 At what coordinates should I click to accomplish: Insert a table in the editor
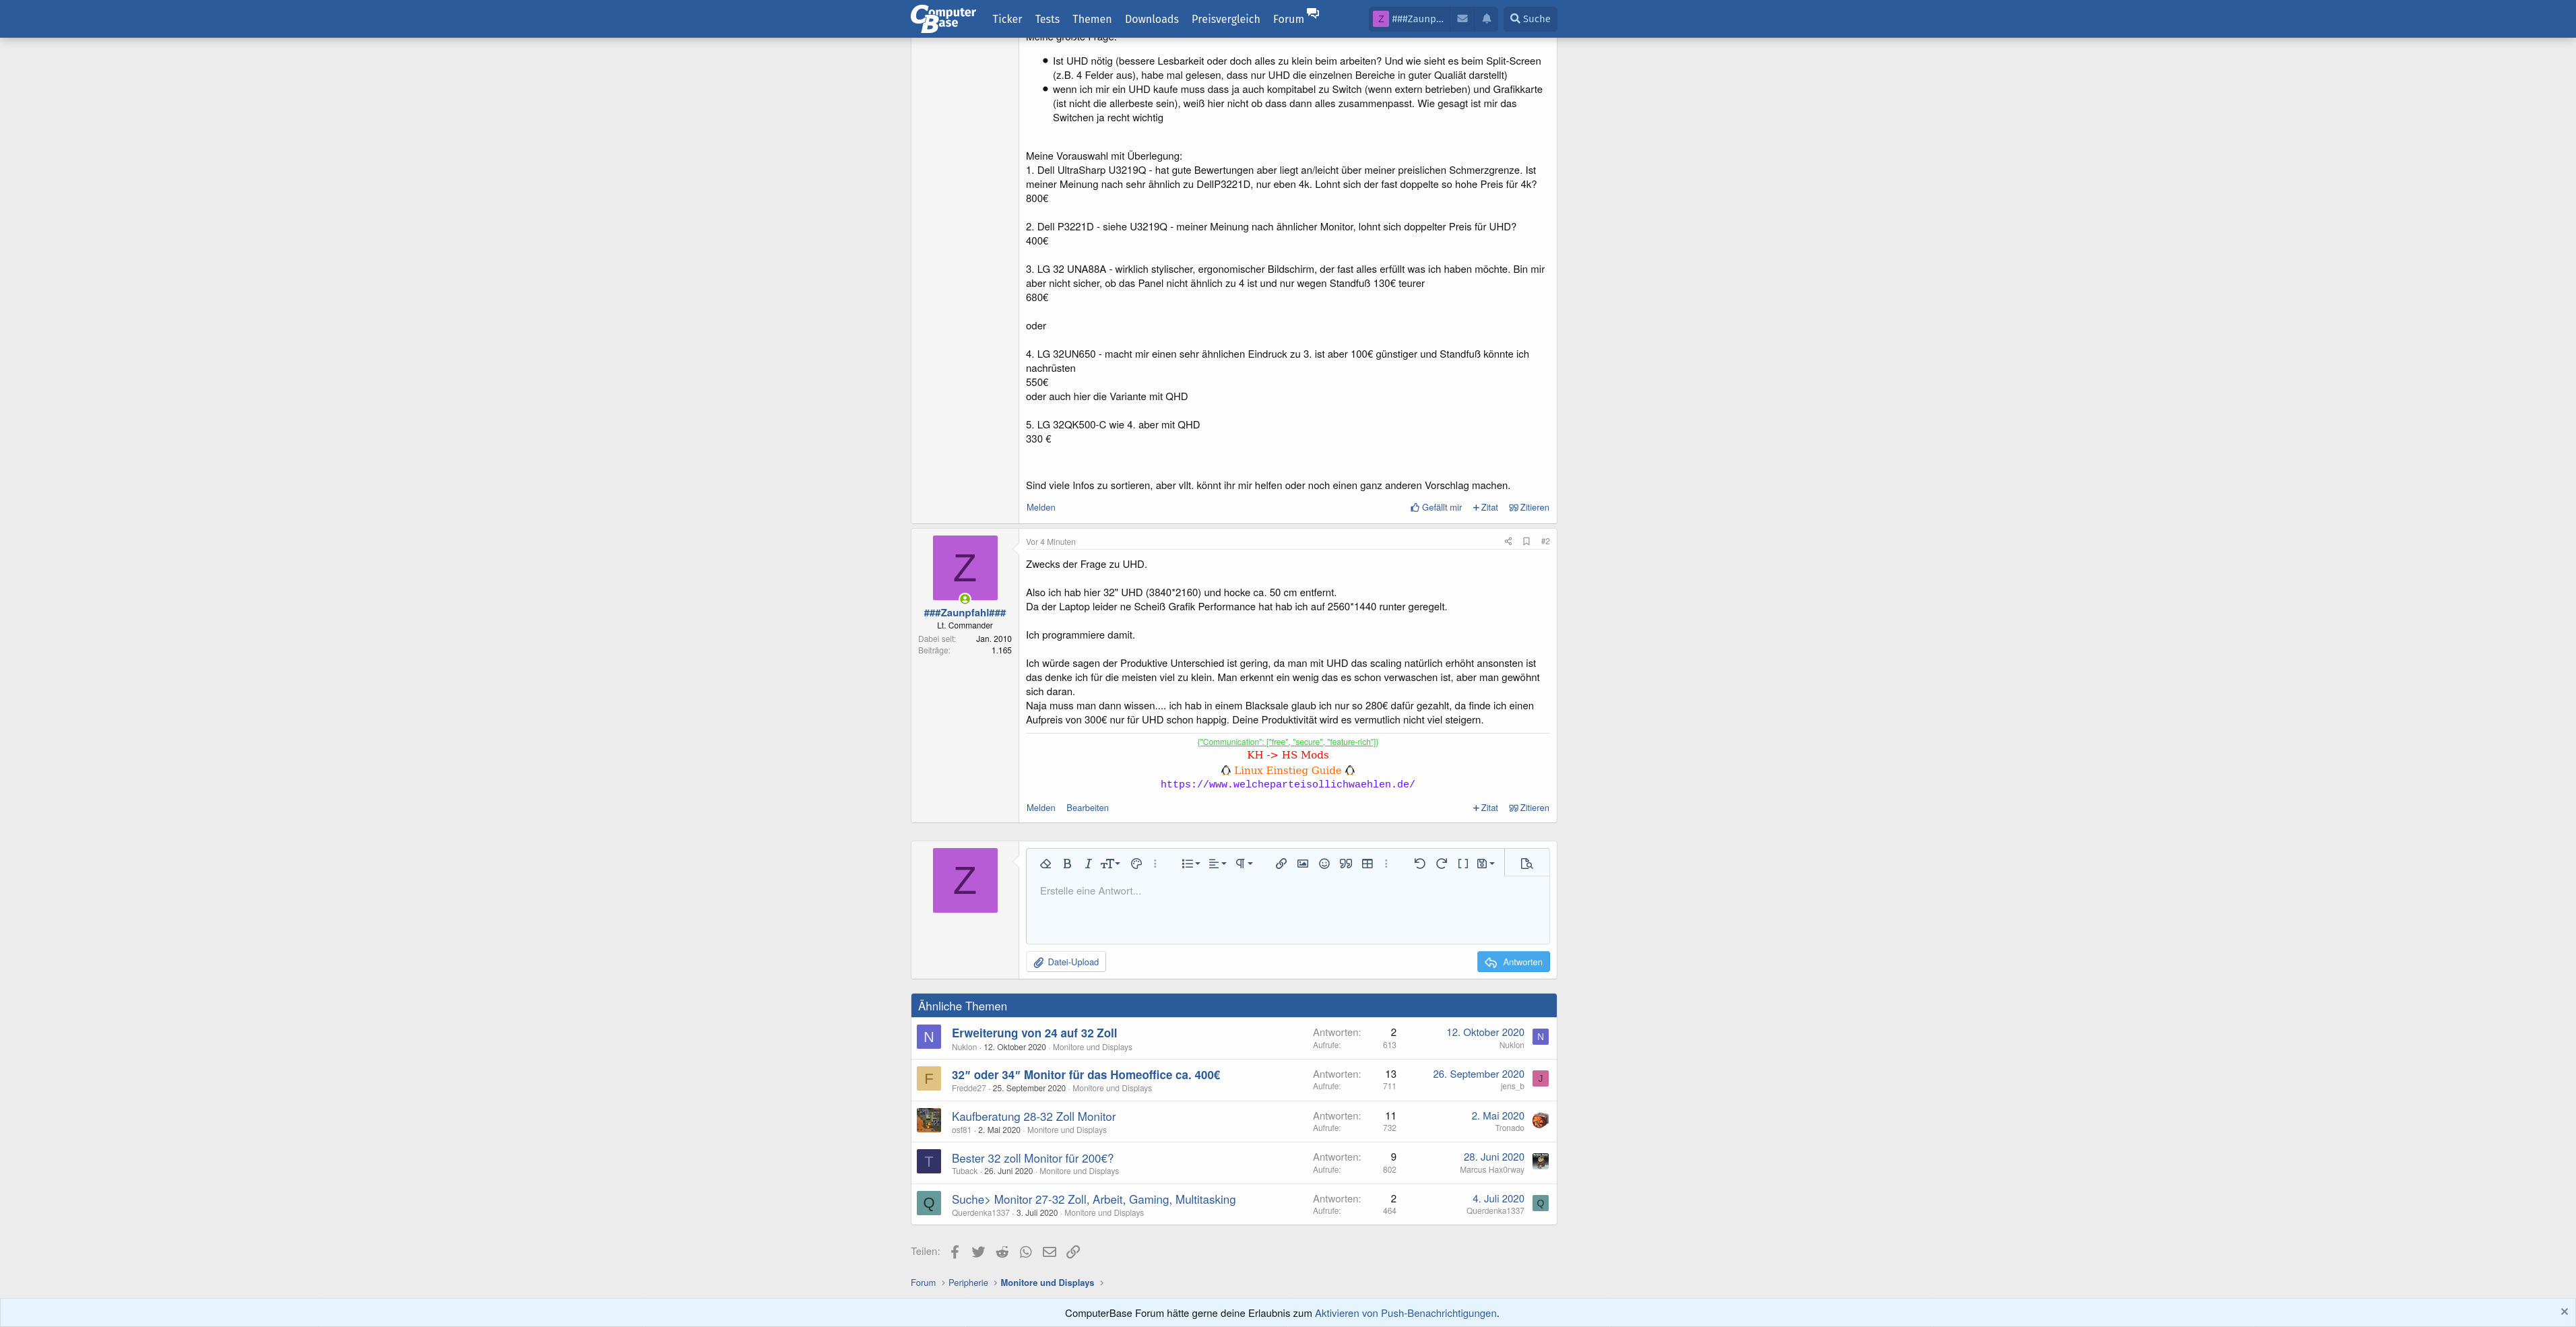tap(1367, 864)
